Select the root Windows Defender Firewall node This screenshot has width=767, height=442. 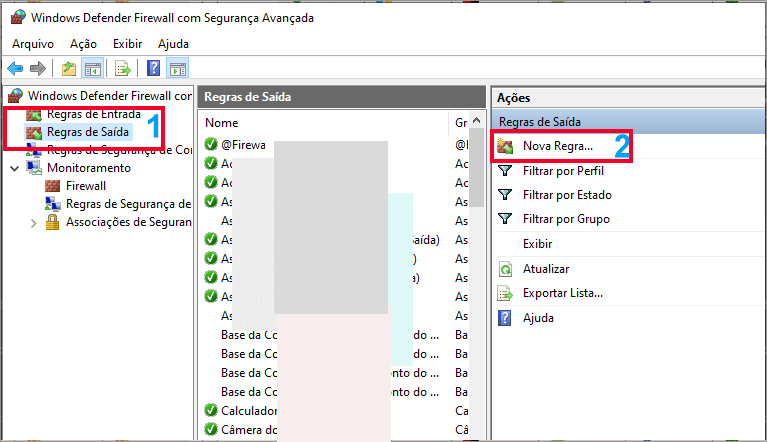(110, 95)
